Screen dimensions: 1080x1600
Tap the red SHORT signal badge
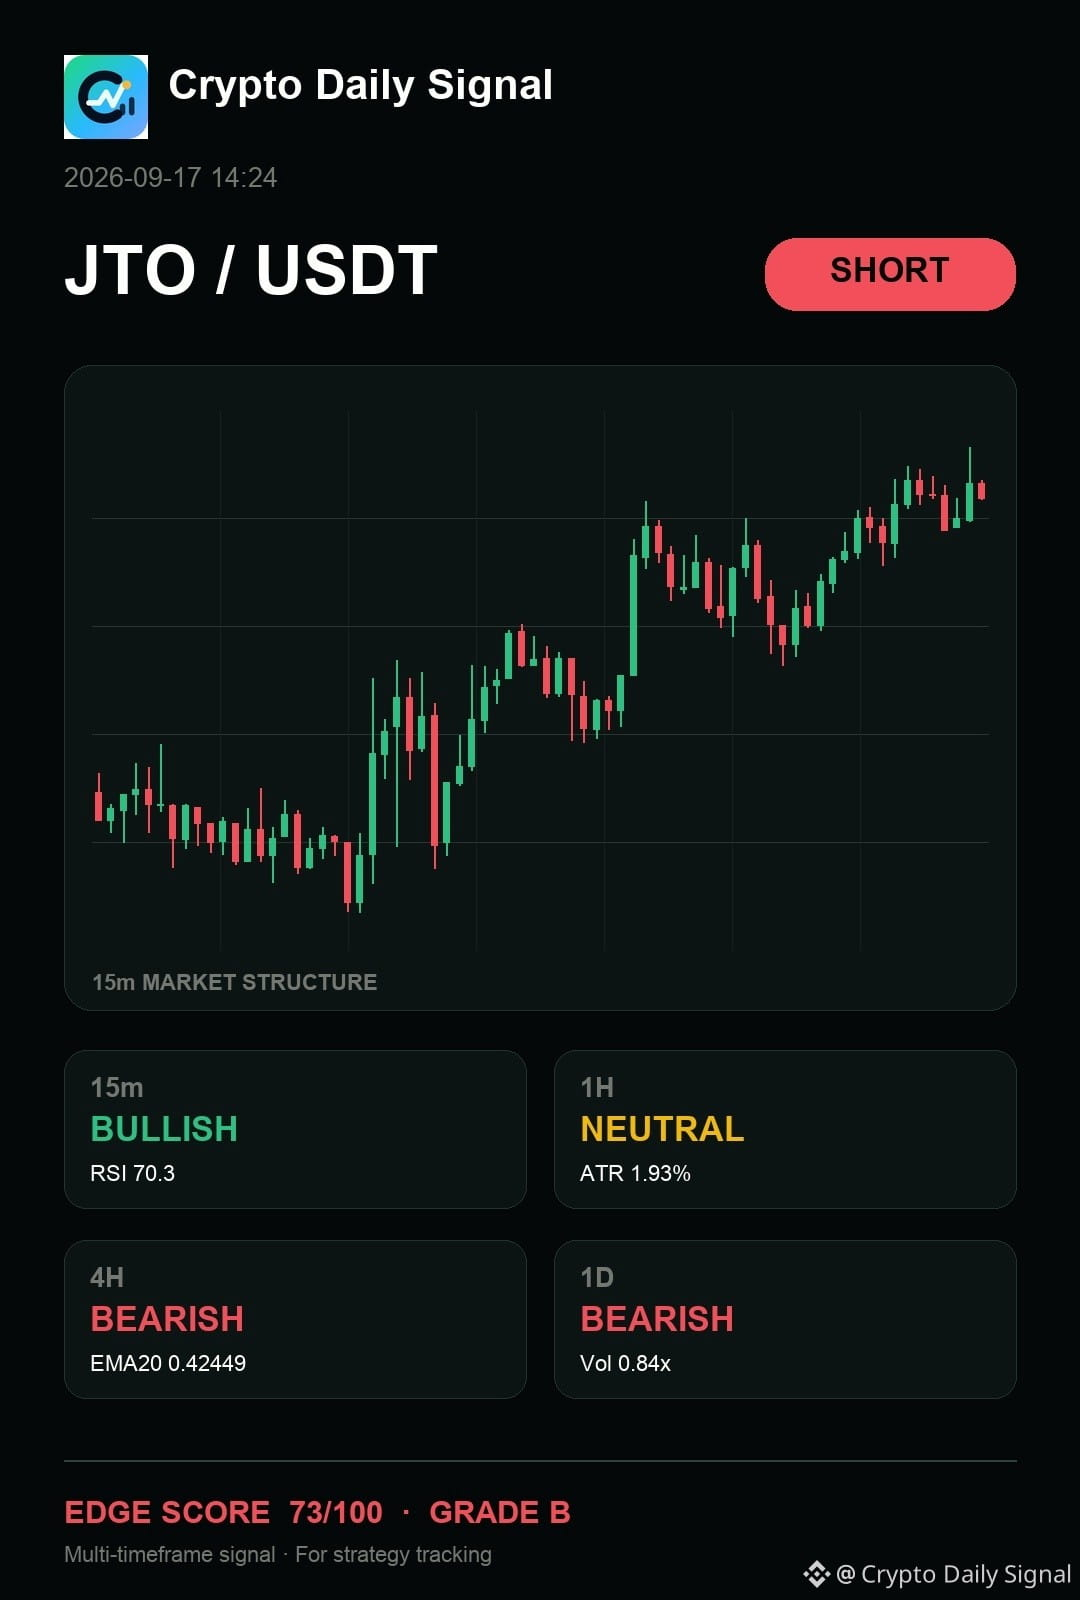pos(890,274)
